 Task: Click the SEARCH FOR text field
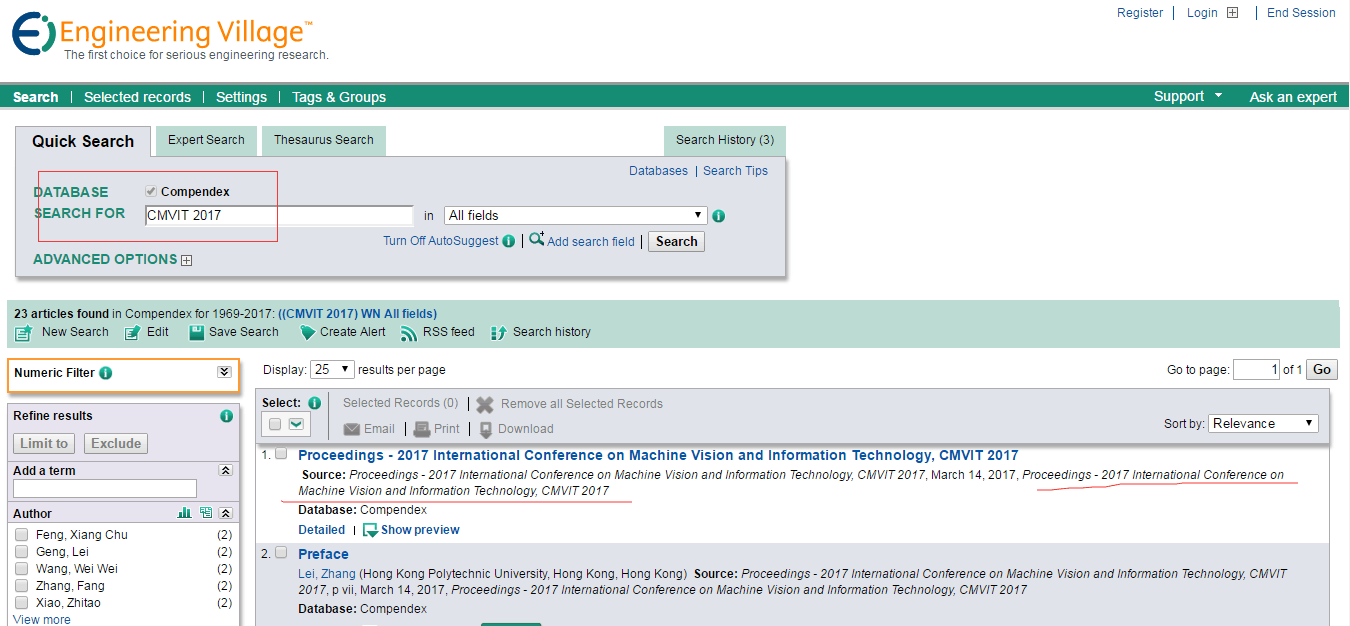click(x=279, y=215)
